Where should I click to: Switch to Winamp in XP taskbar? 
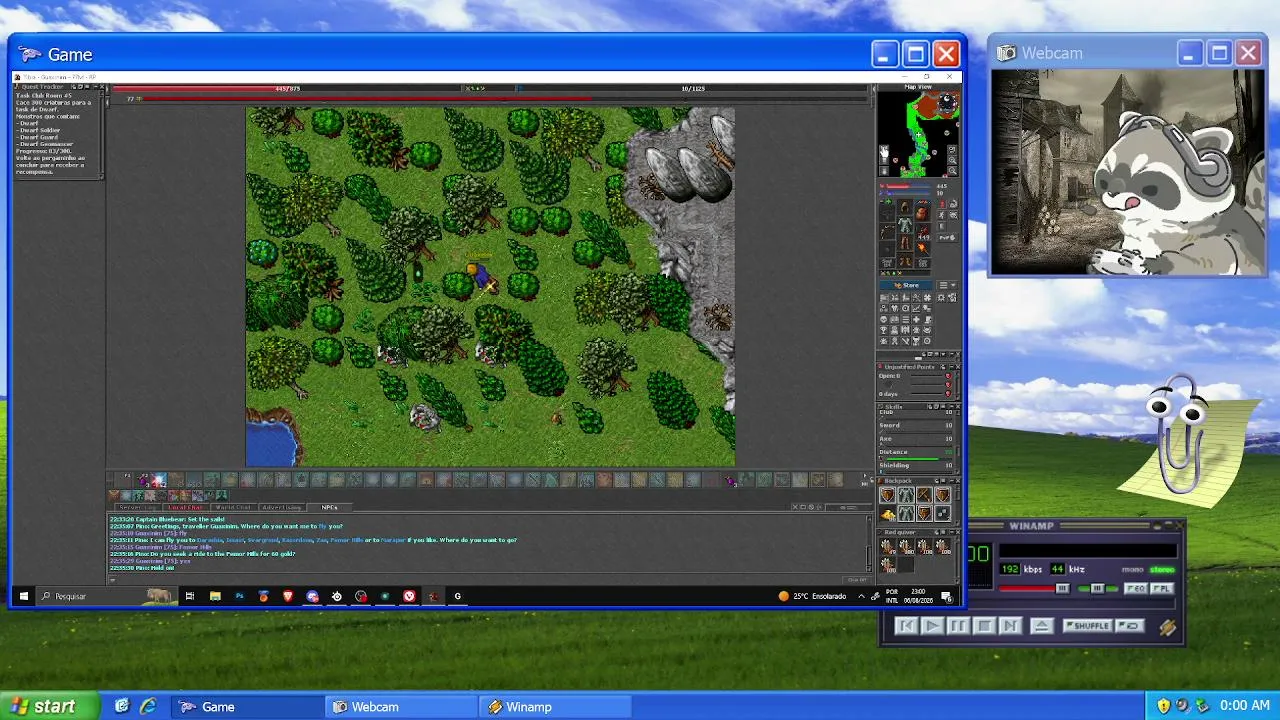pos(556,707)
